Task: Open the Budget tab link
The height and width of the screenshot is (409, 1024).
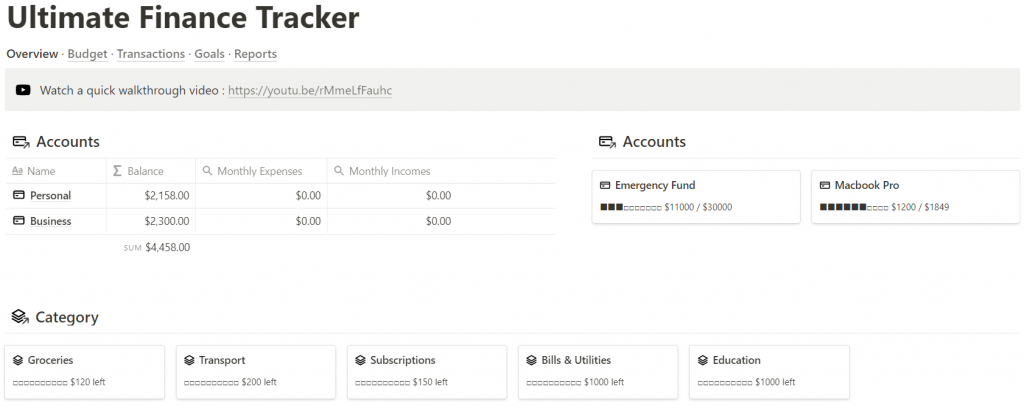Action: [87, 54]
